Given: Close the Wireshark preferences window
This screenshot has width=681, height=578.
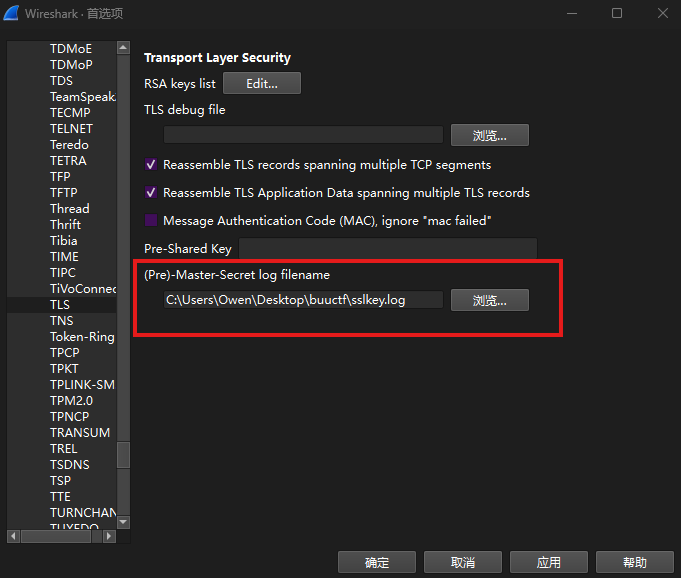Looking at the screenshot, I should (663, 13).
